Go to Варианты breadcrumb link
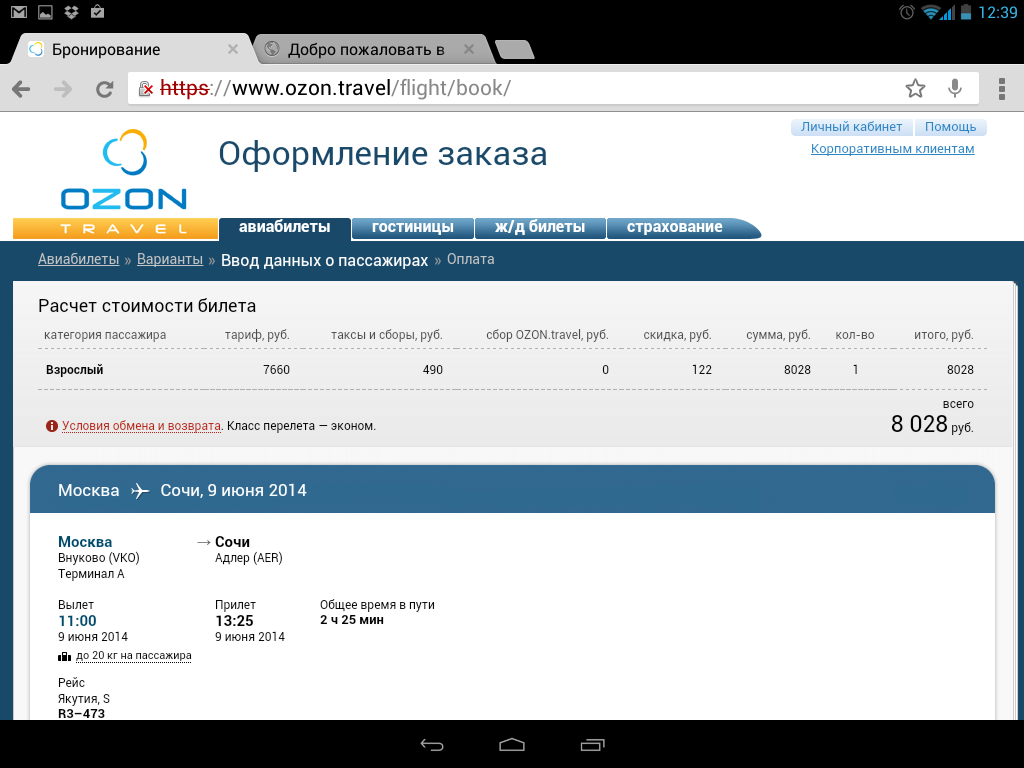The image size is (1024, 768). (x=170, y=259)
